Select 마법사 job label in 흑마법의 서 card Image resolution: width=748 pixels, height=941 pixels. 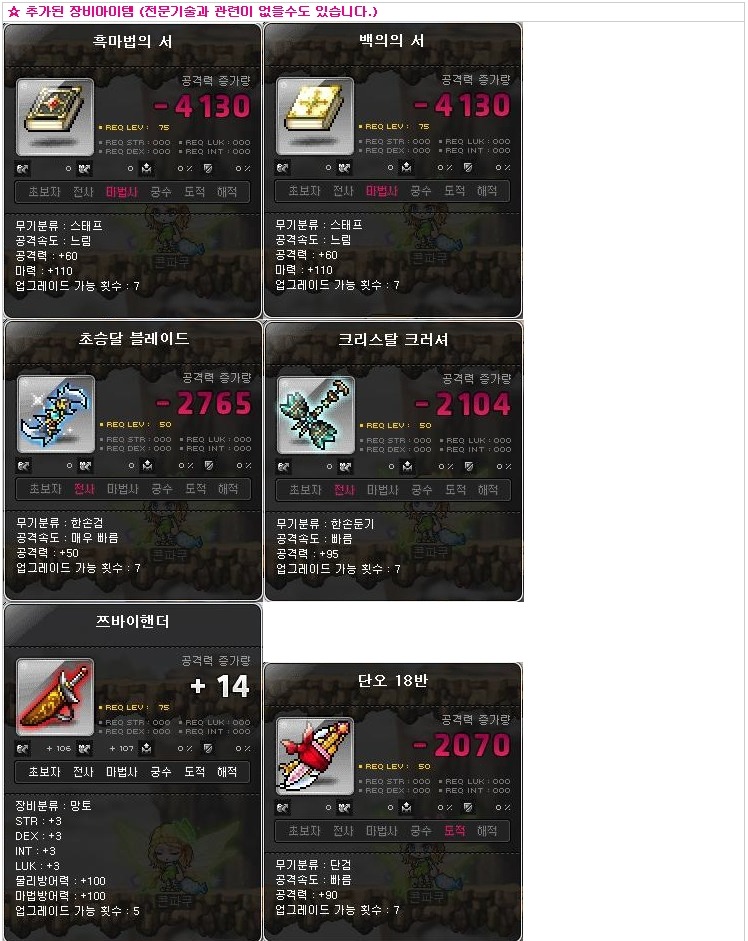(x=122, y=192)
